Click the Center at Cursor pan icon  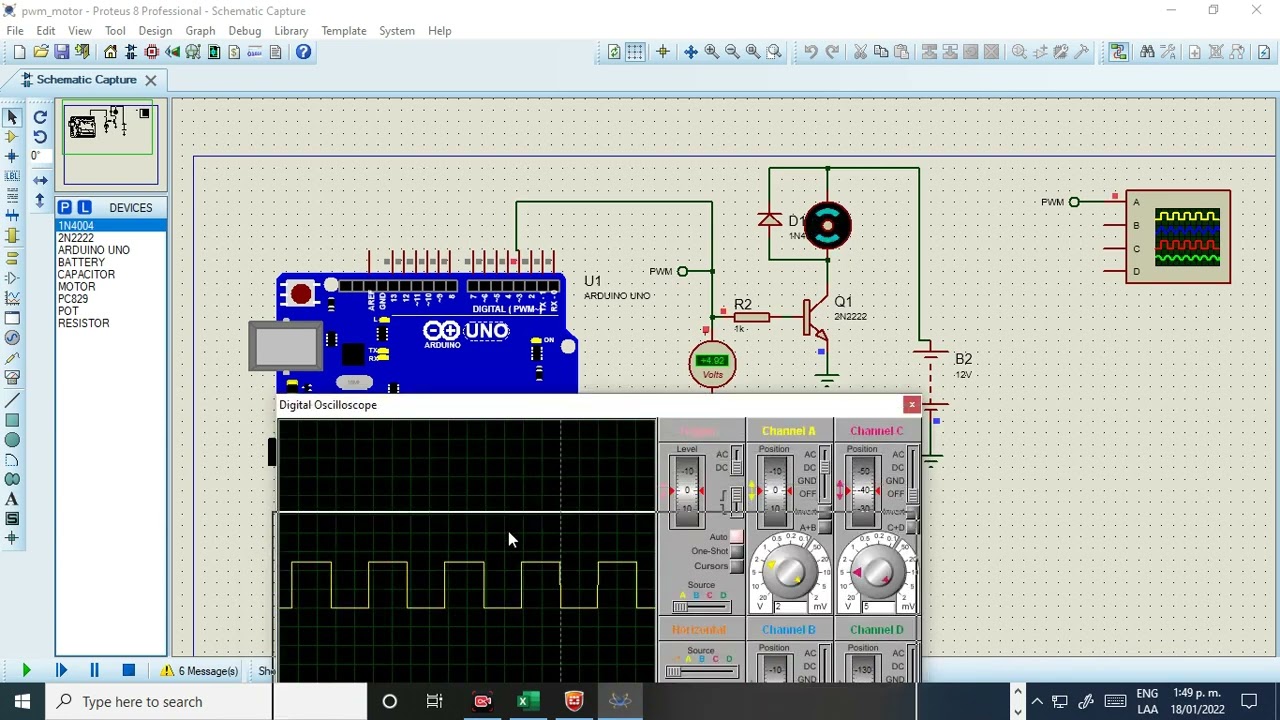click(690, 52)
